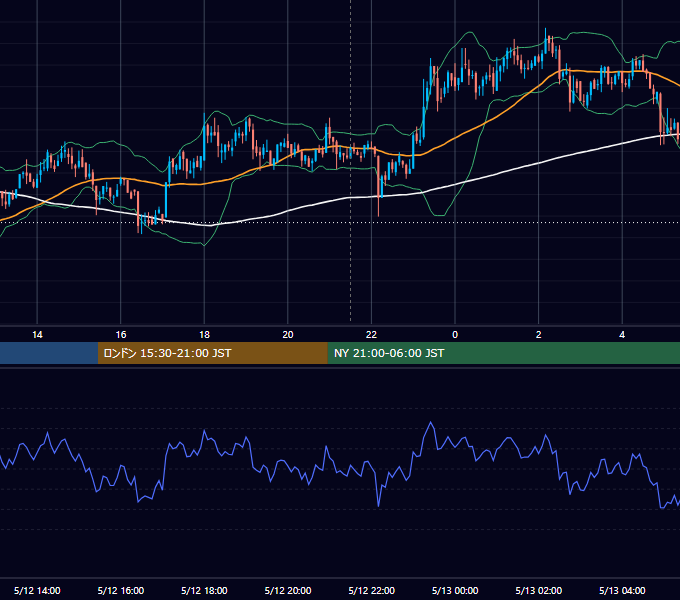Click the 5/12 20:00 label on the lower axis
Screen dimensions: 680x600
click(x=288, y=590)
